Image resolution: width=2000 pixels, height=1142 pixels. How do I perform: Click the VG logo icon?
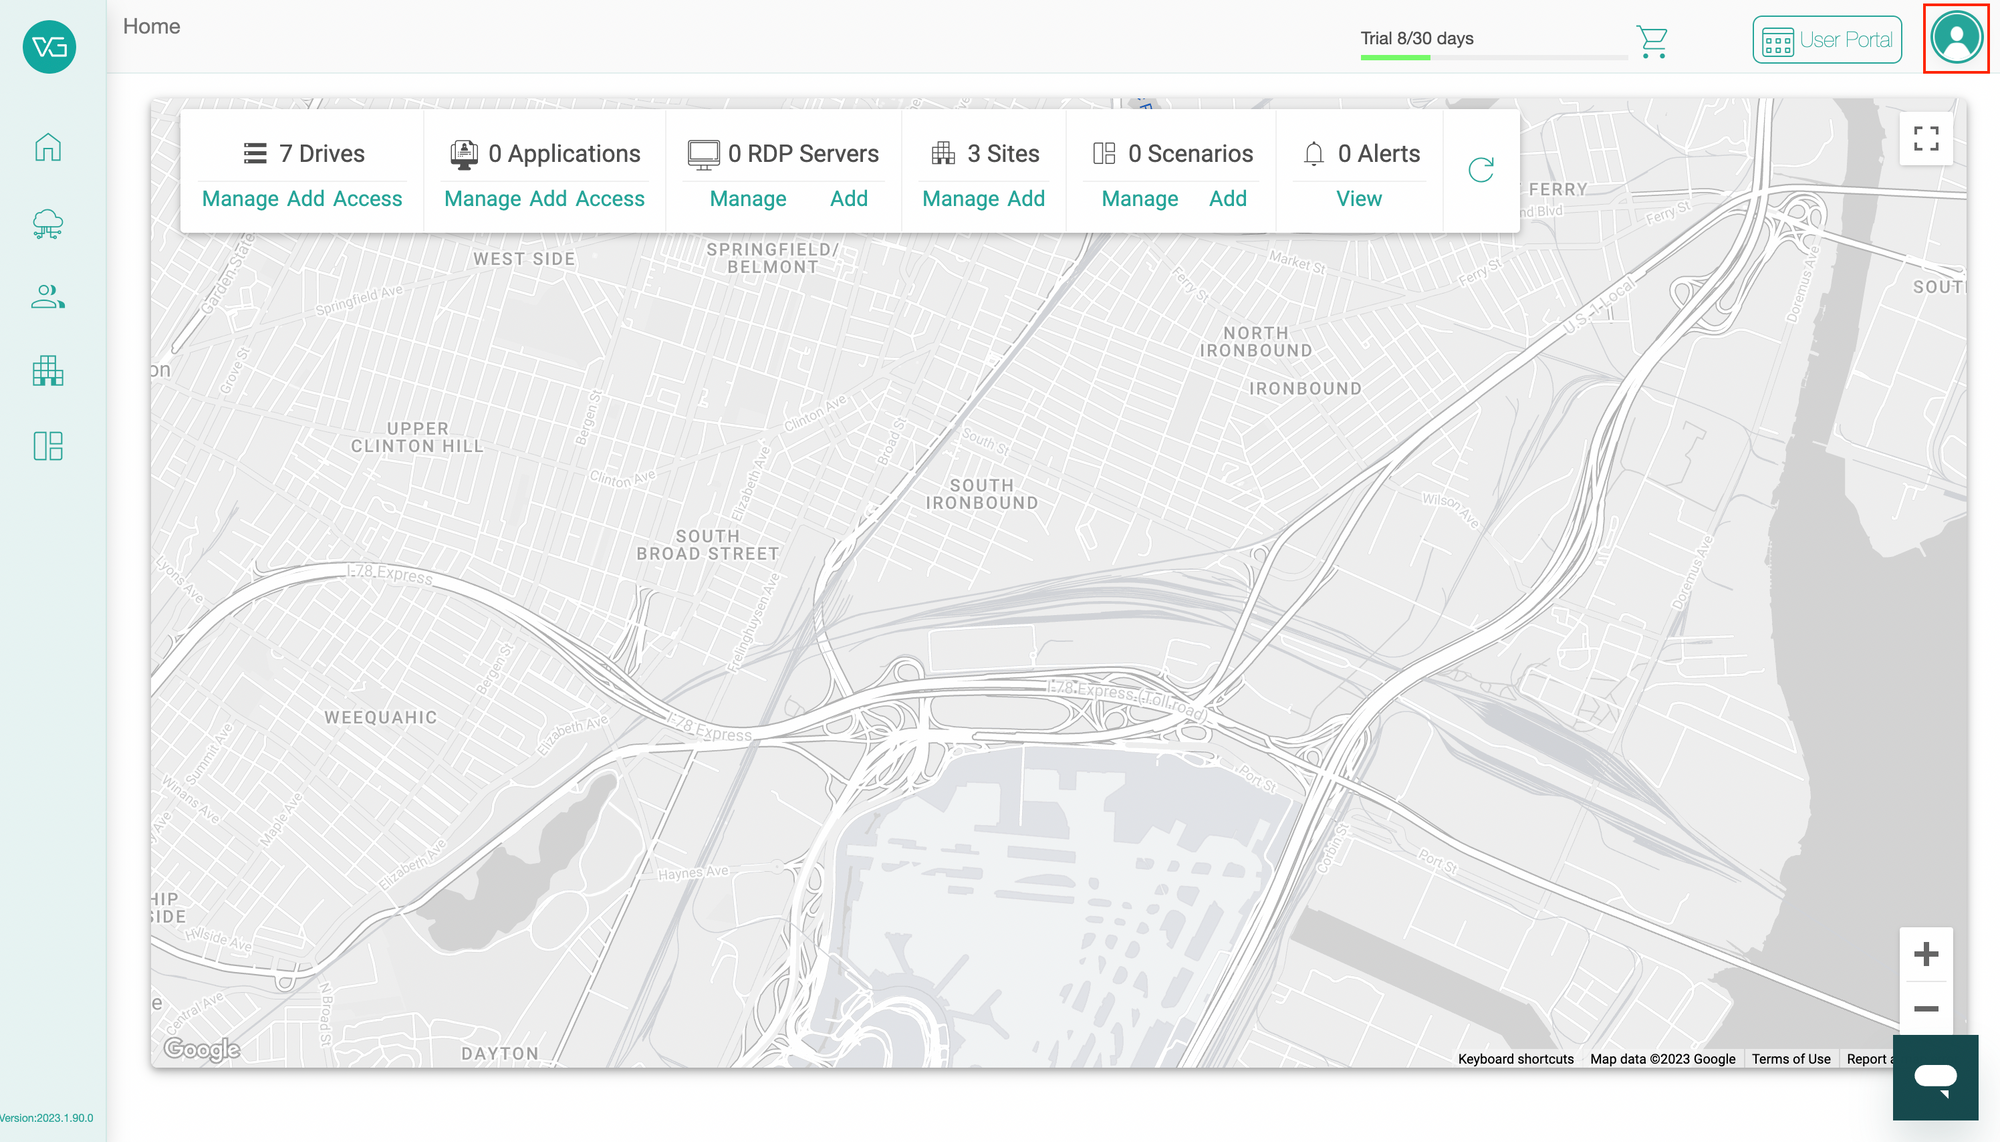[x=49, y=47]
